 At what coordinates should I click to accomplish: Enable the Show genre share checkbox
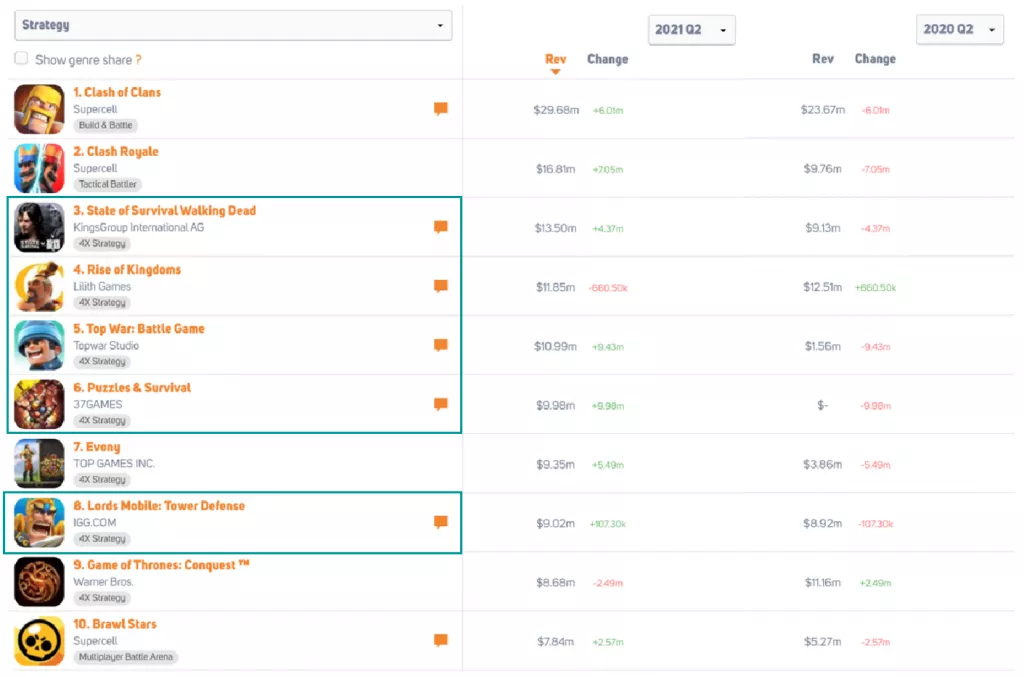tap(22, 59)
